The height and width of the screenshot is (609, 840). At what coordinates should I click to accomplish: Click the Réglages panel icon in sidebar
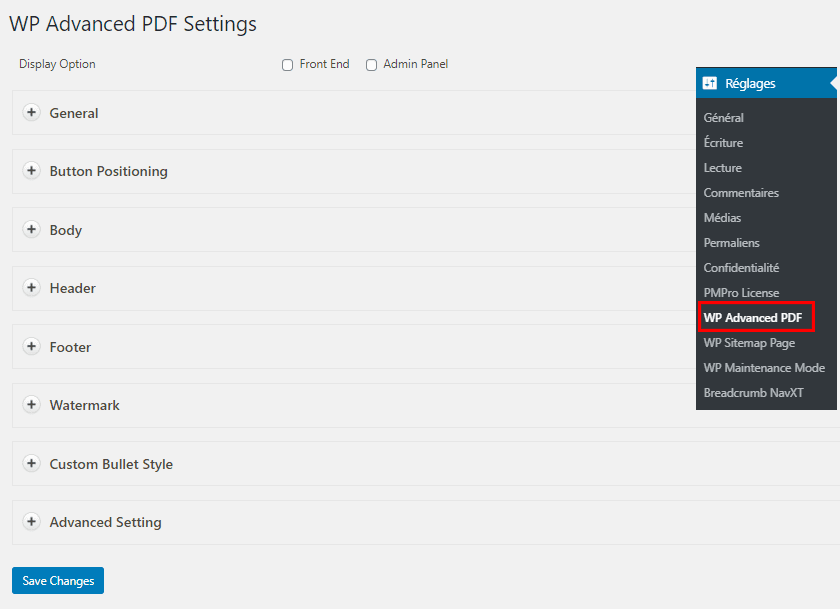710,83
